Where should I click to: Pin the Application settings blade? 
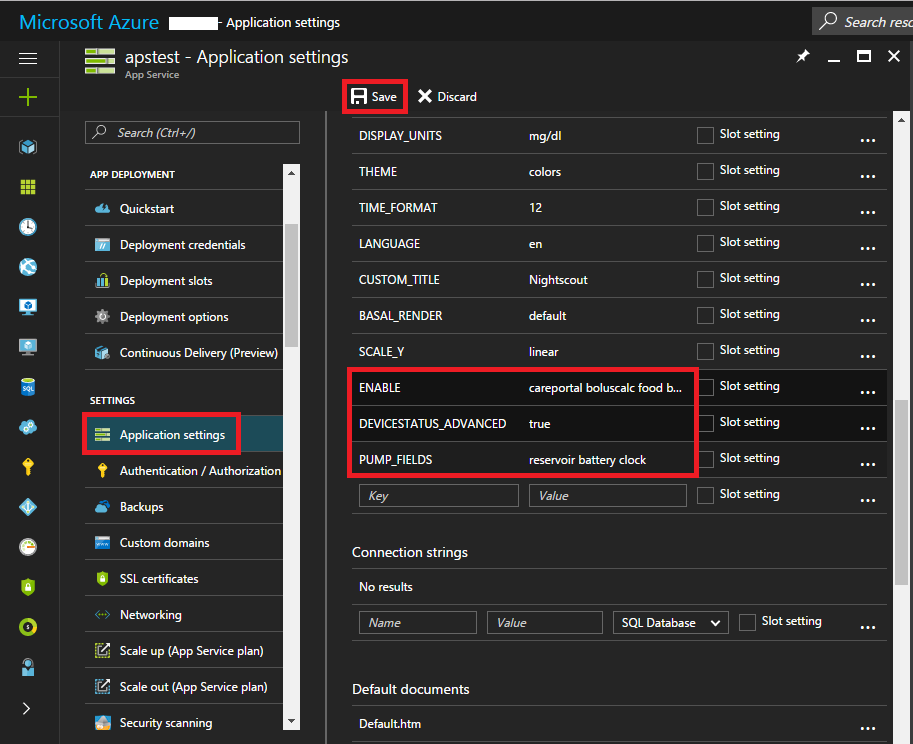tap(803, 56)
